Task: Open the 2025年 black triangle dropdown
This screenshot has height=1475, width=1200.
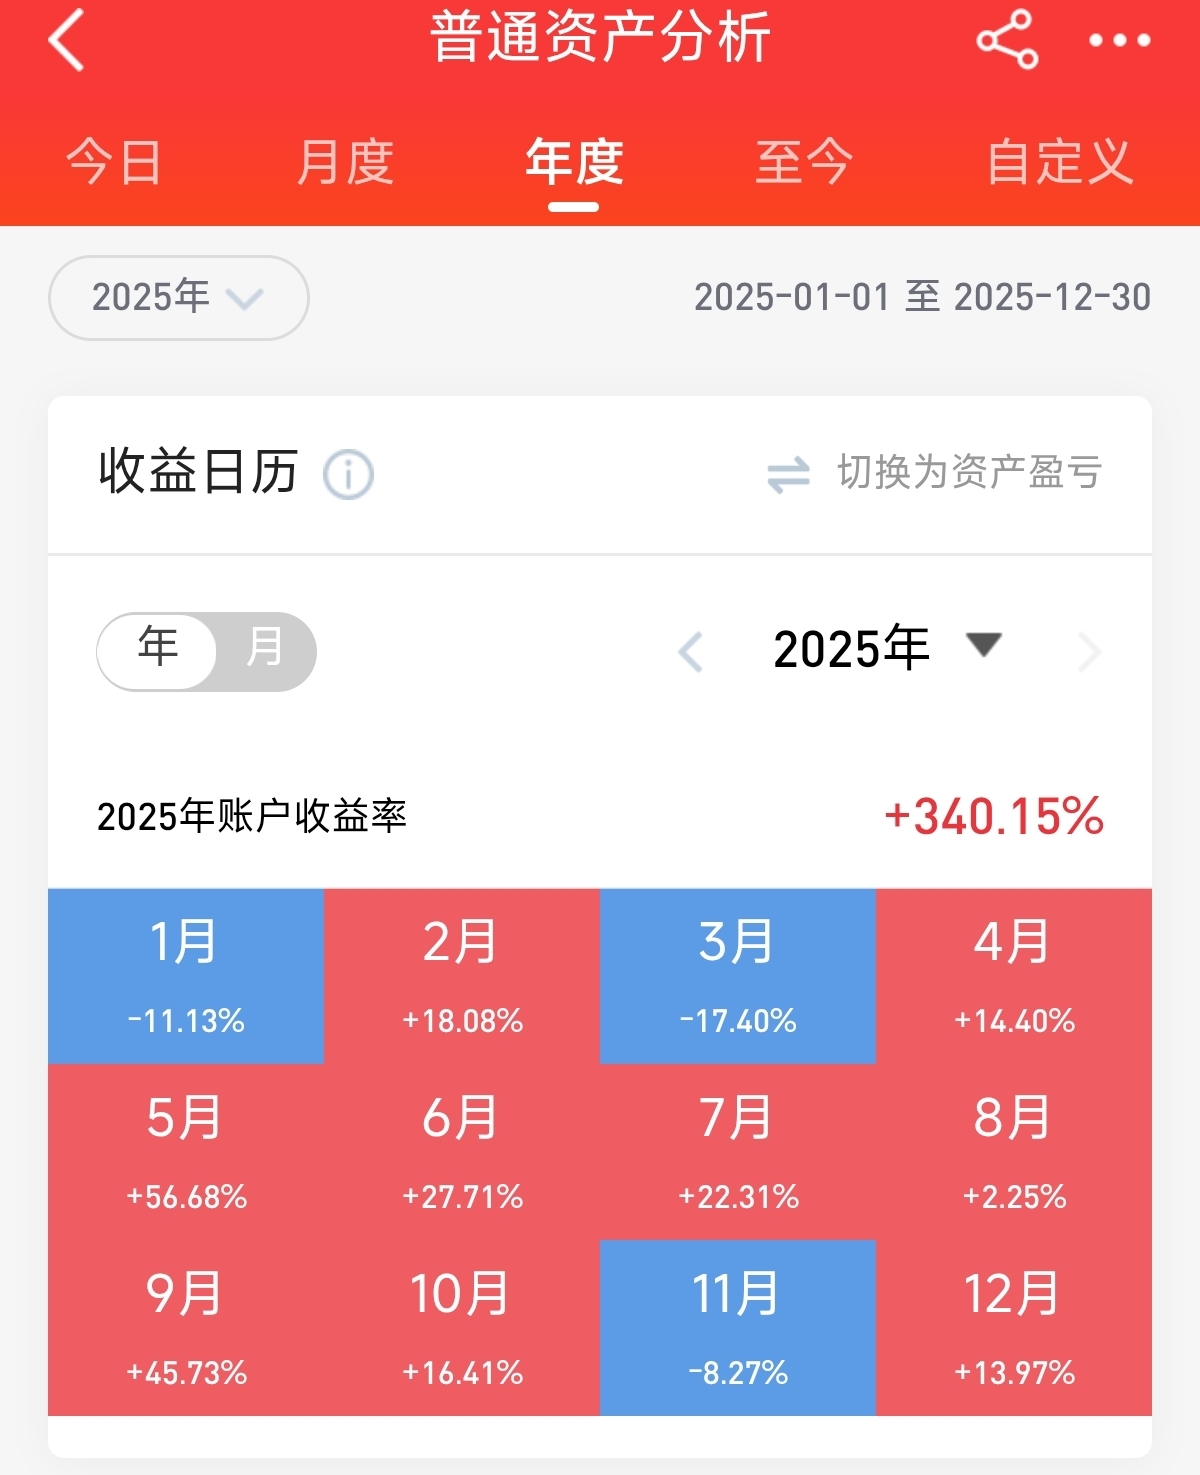Action: 983,644
